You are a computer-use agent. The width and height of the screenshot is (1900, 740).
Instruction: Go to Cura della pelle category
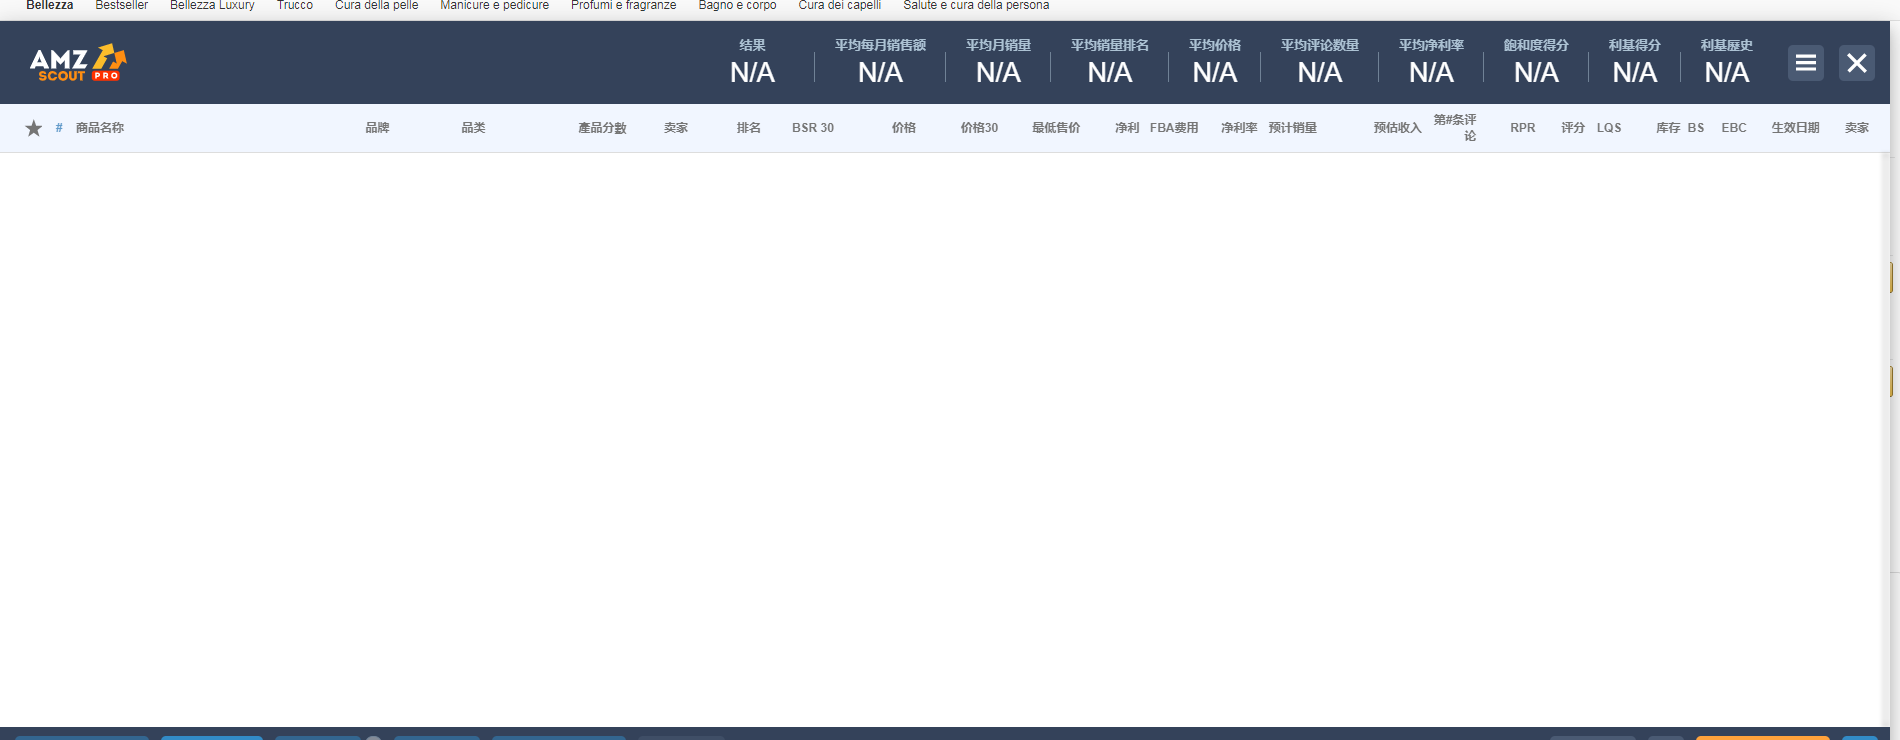(376, 6)
